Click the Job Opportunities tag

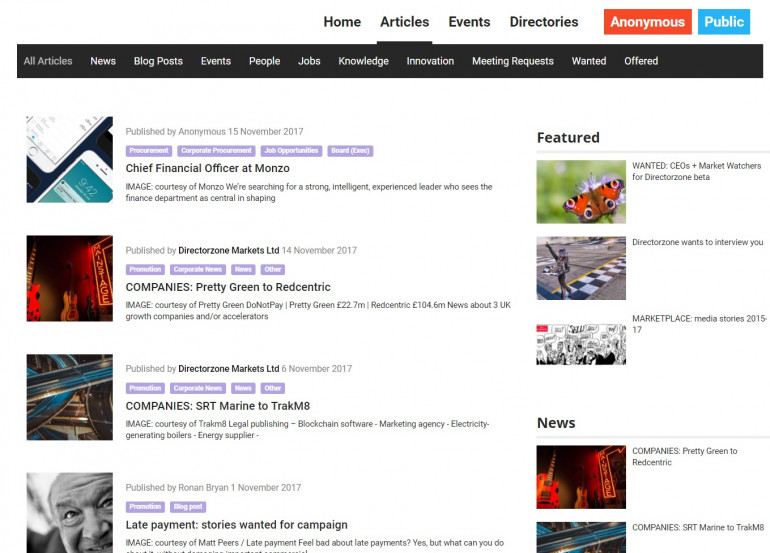pyautogui.click(x=291, y=151)
